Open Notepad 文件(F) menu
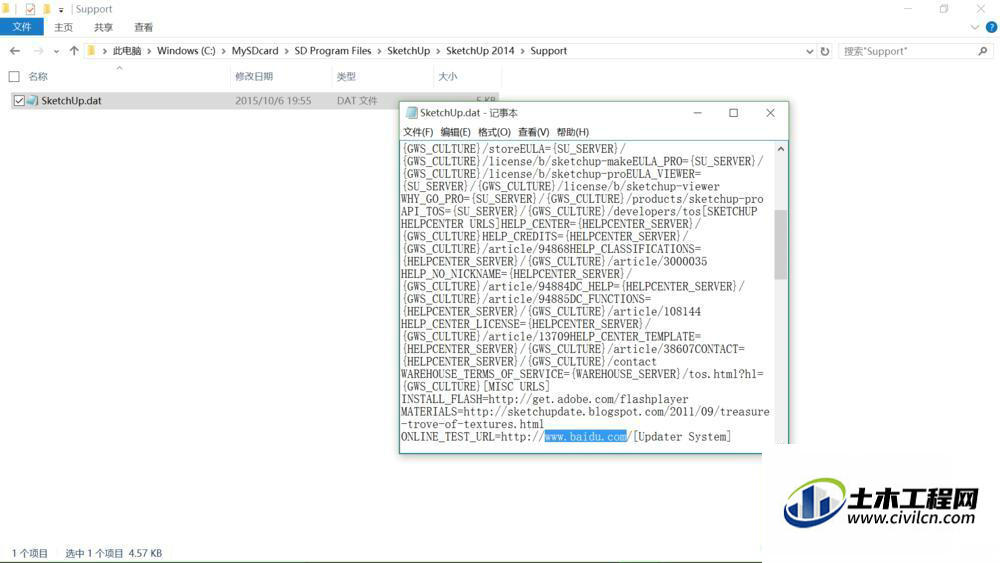The height and width of the screenshot is (563, 1000). click(x=418, y=132)
